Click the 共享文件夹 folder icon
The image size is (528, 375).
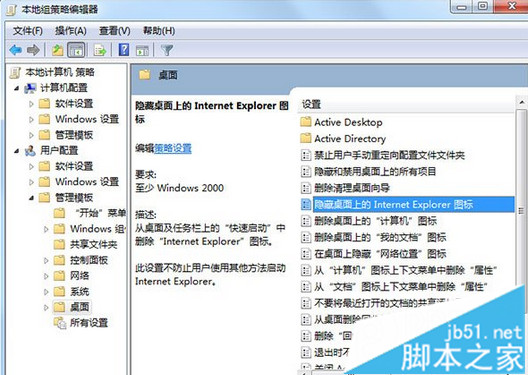point(59,244)
